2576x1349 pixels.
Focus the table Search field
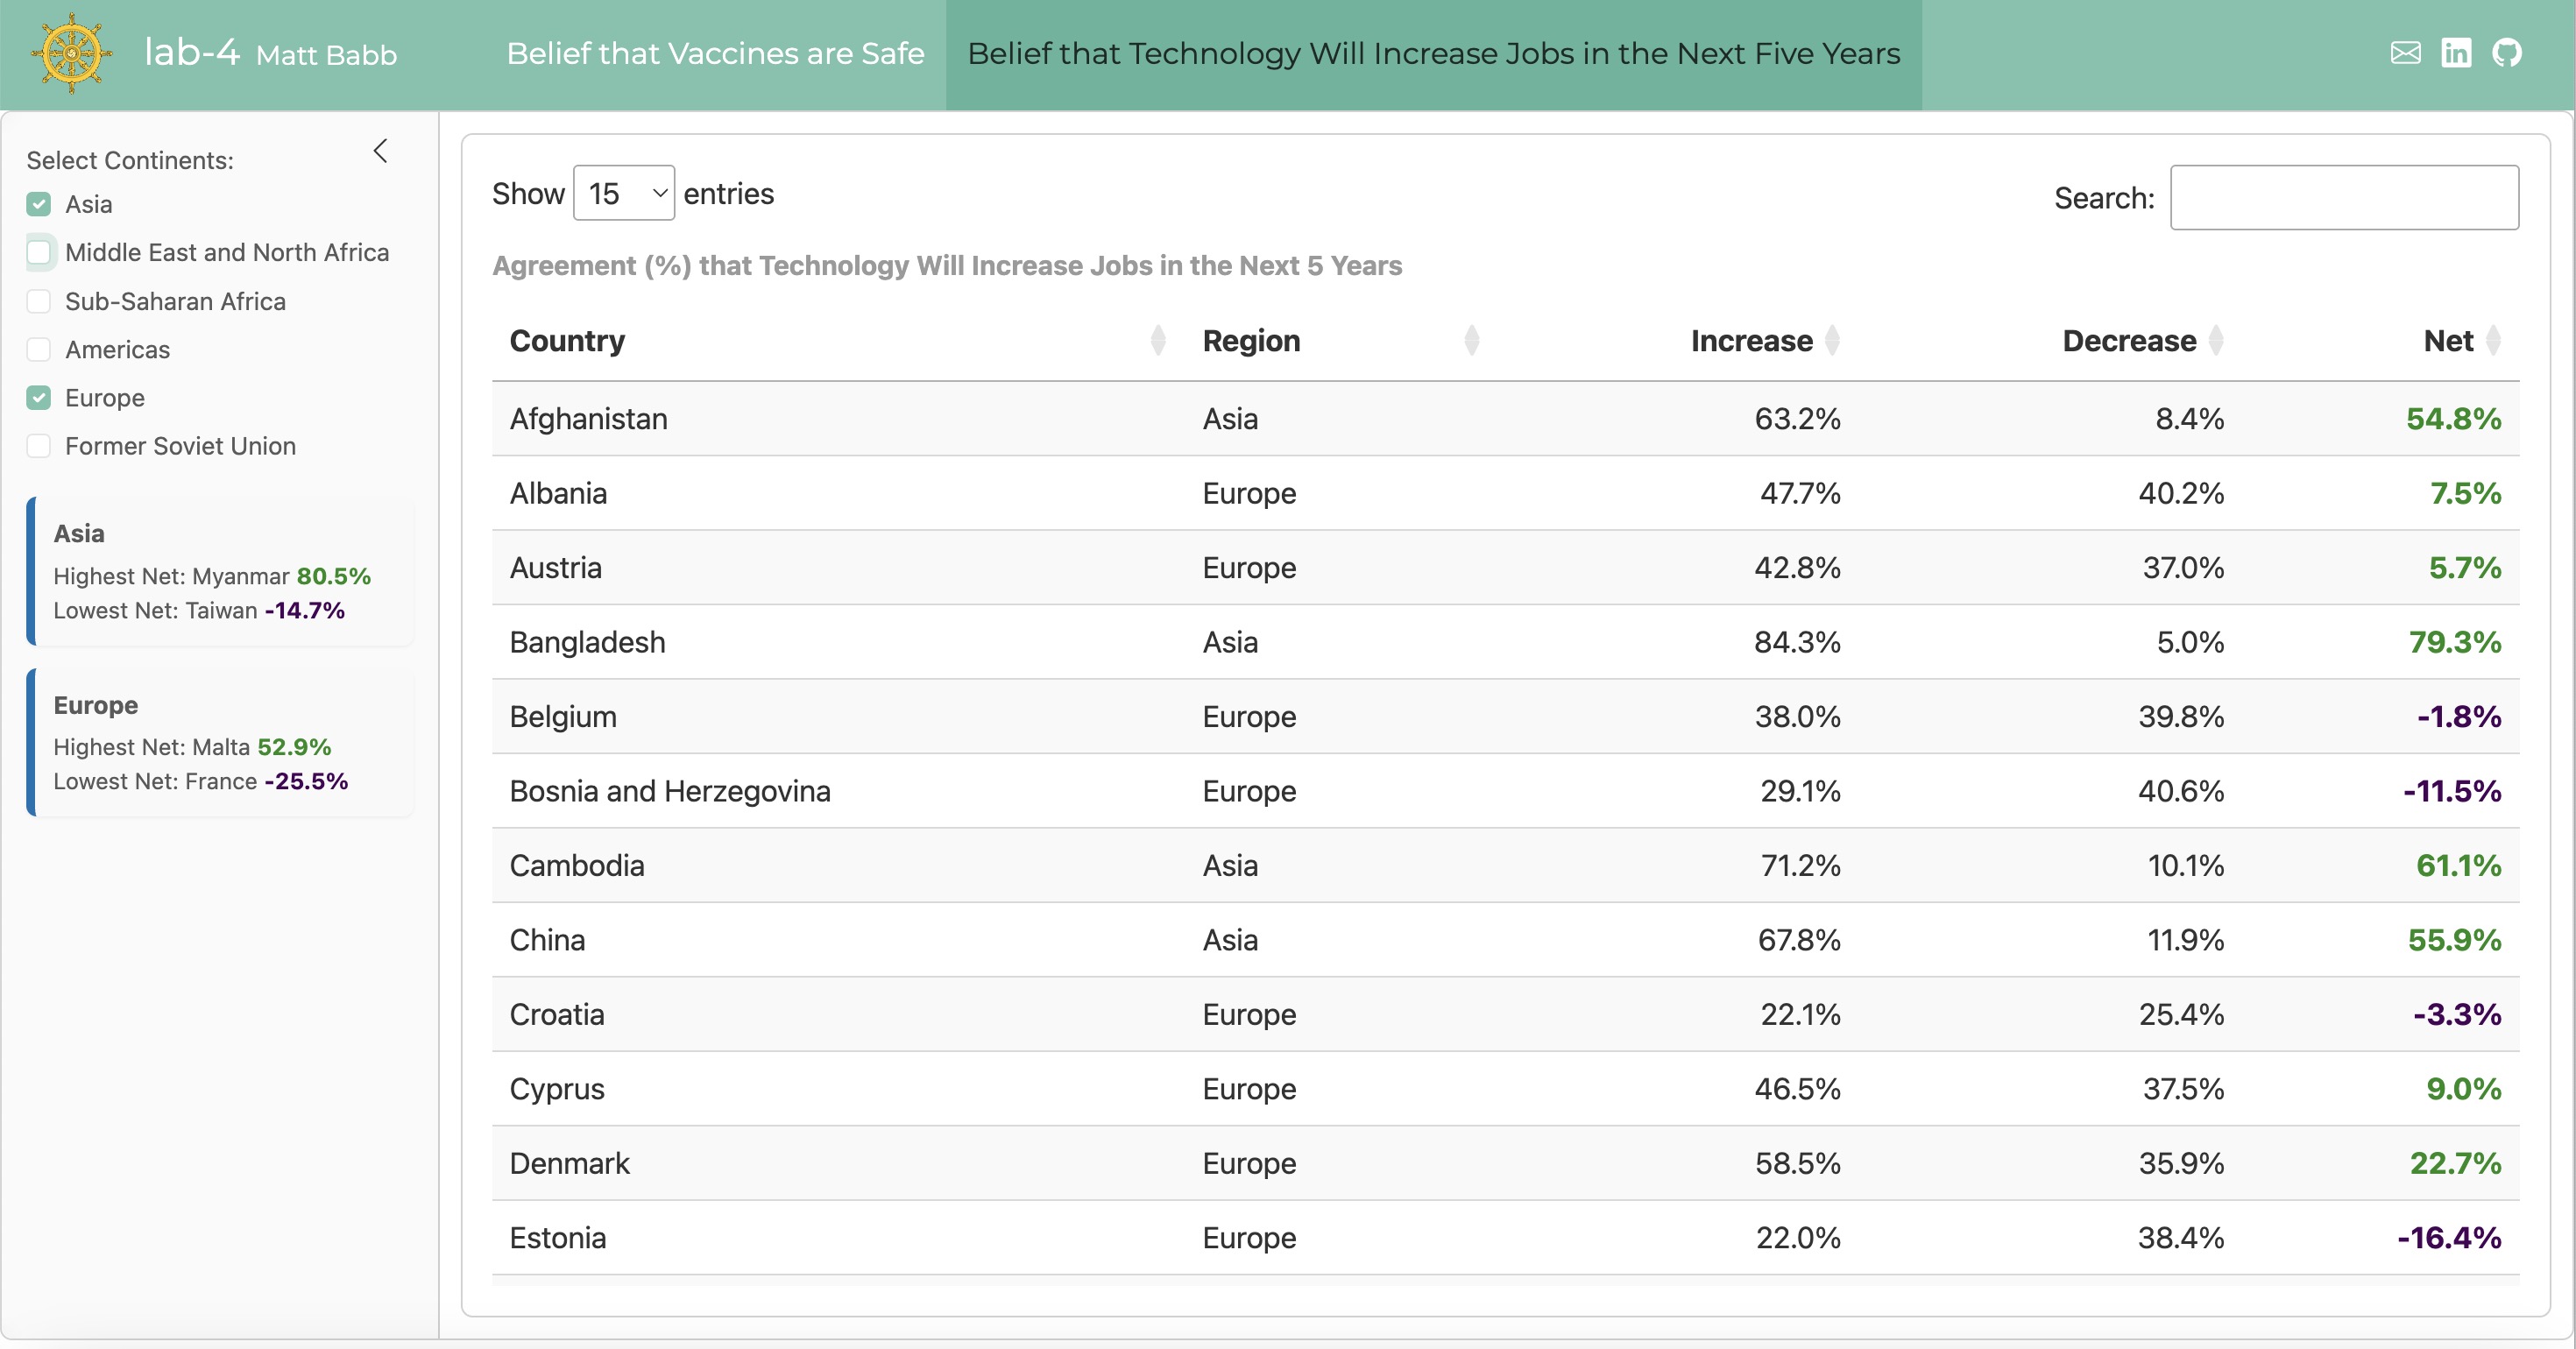pos(2344,198)
